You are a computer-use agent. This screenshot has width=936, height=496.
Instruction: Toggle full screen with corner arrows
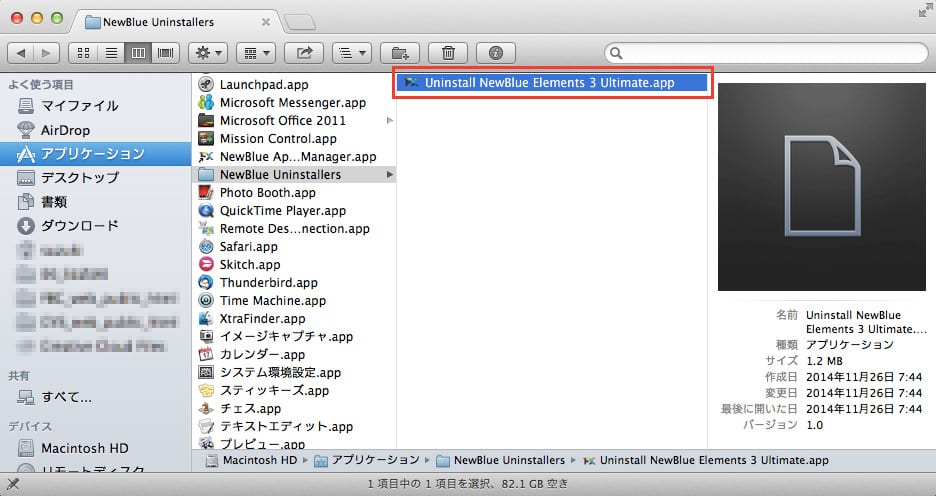point(925,10)
